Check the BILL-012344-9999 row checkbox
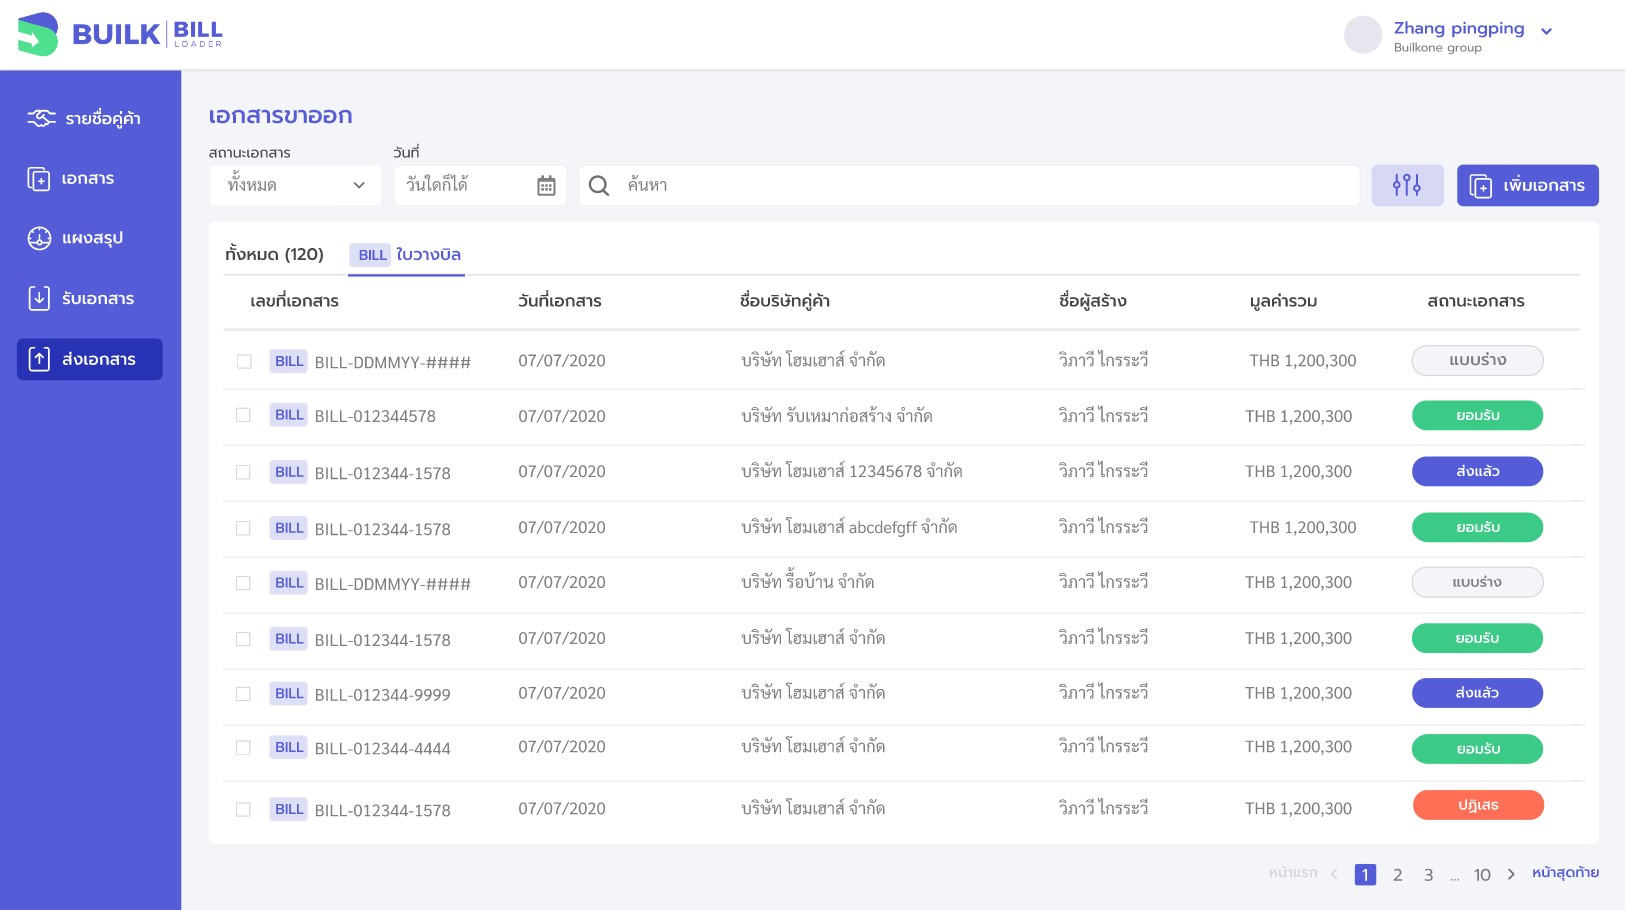Viewport: 1625px width, 910px height. click(243, 693)
